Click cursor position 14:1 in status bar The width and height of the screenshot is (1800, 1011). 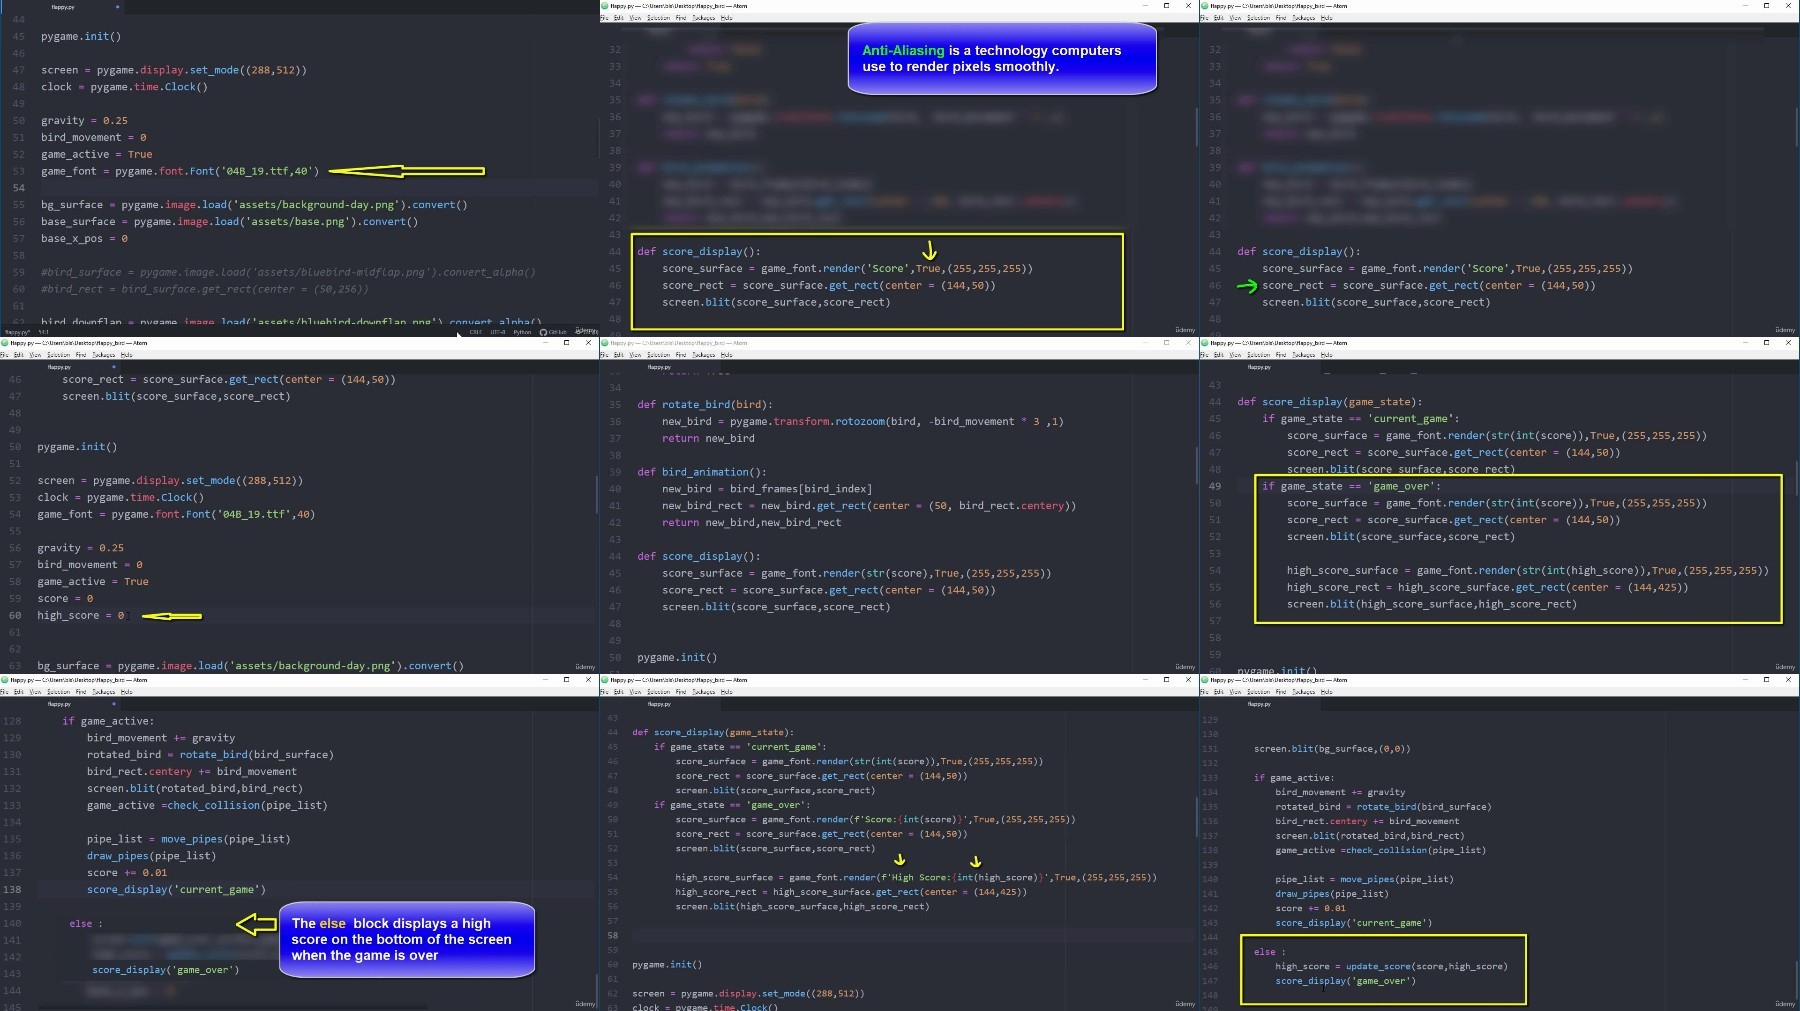click(43, 332)
